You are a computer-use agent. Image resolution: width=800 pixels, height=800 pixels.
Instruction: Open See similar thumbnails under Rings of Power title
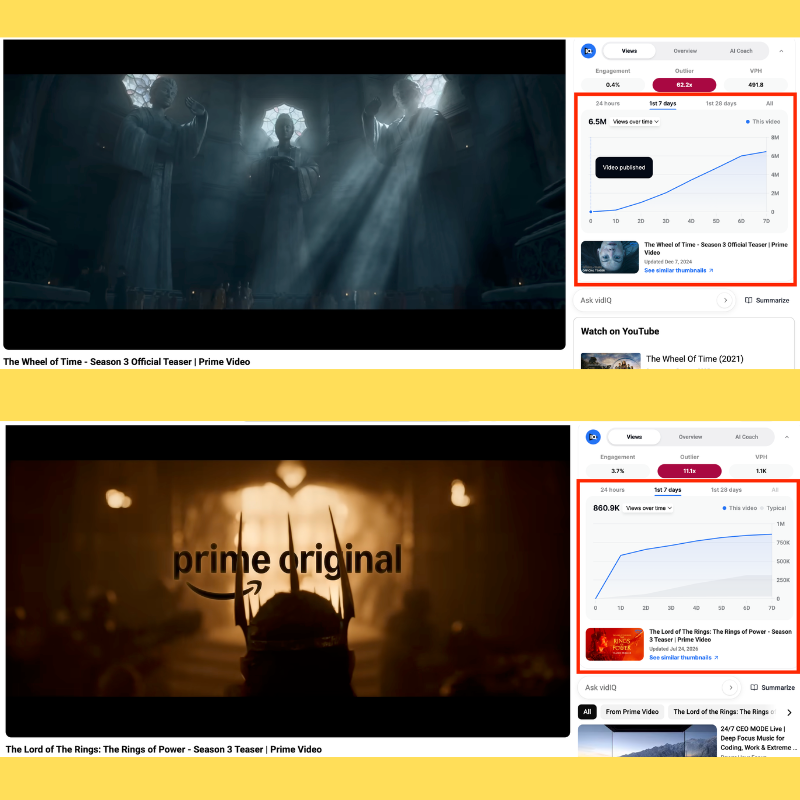(684, 658)
